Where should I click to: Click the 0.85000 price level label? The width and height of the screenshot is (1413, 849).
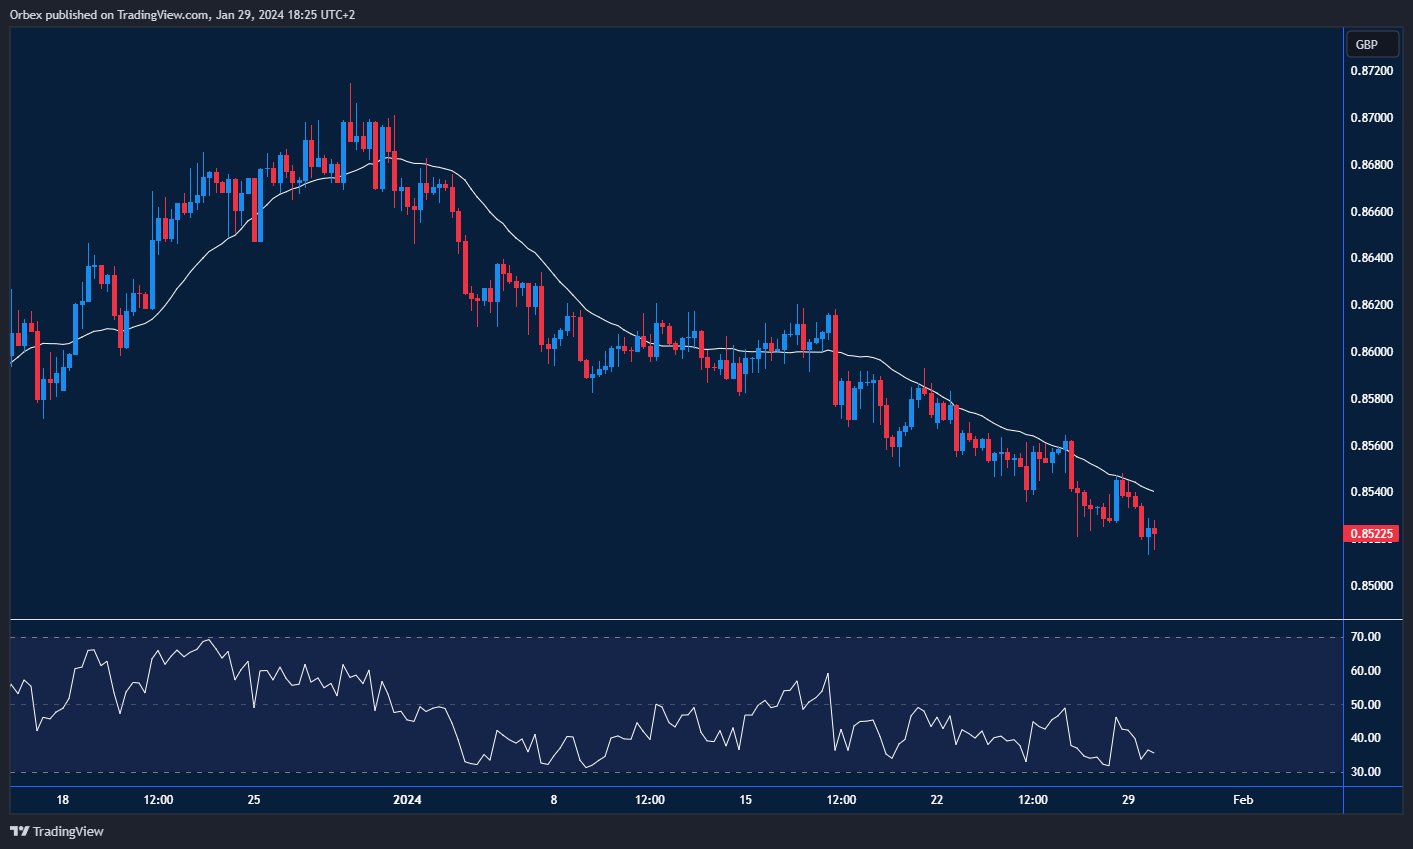(x=1370, y=586)
